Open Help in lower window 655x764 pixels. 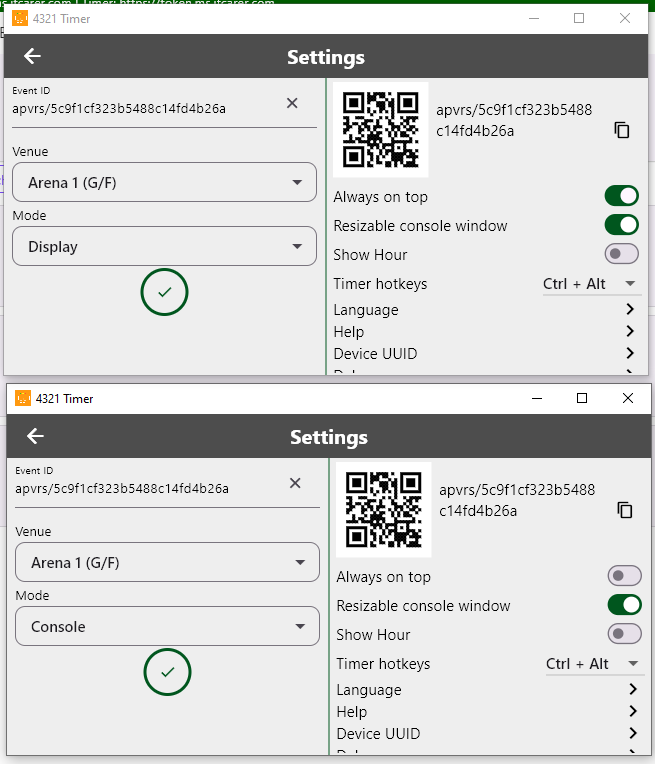pyautogui.click(x=488, y=712)
